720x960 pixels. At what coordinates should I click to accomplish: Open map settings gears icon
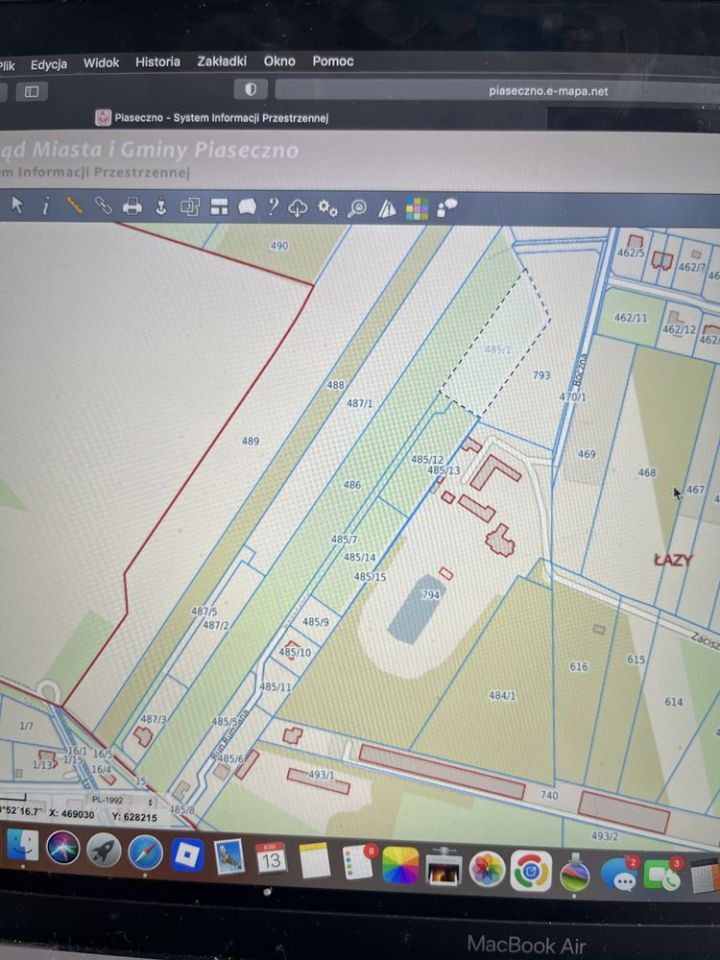(327, 209)
